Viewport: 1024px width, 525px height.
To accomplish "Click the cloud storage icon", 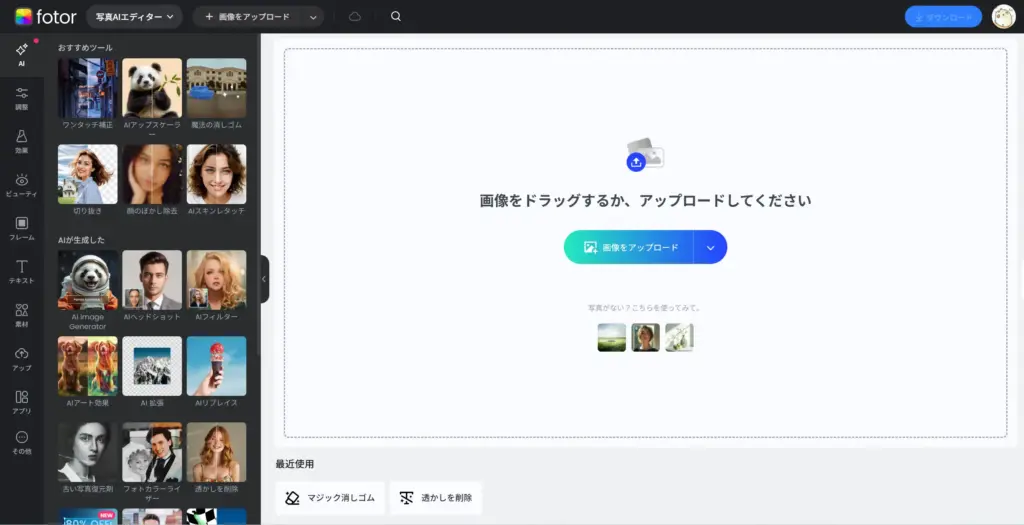I will pyautogui.click(x=355, y=16).
